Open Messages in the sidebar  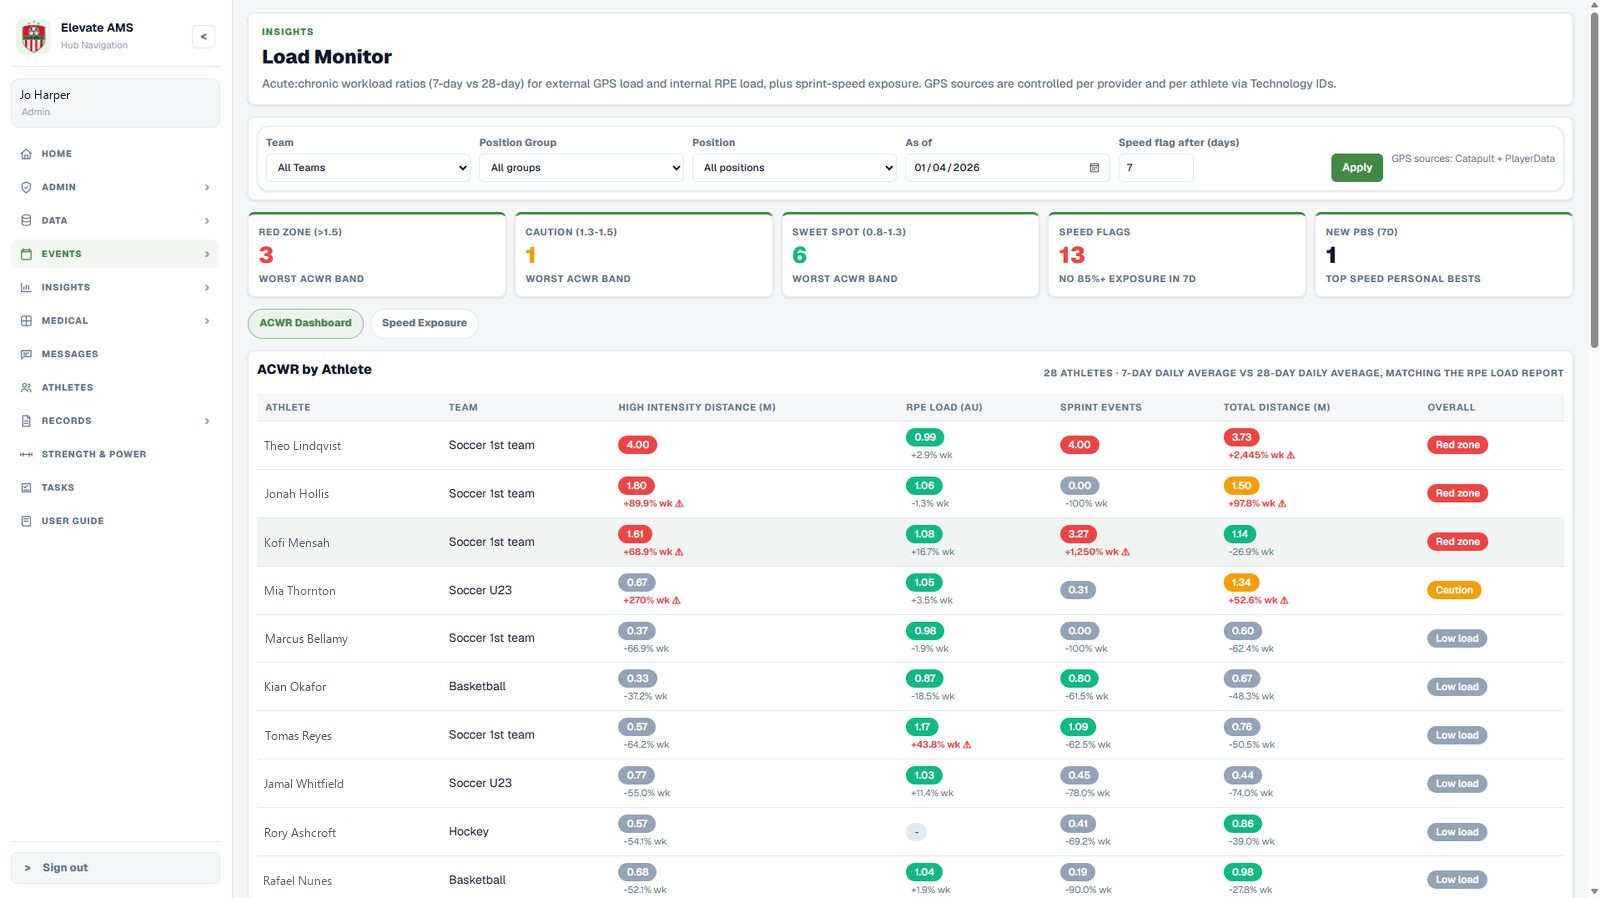[115, 354]
